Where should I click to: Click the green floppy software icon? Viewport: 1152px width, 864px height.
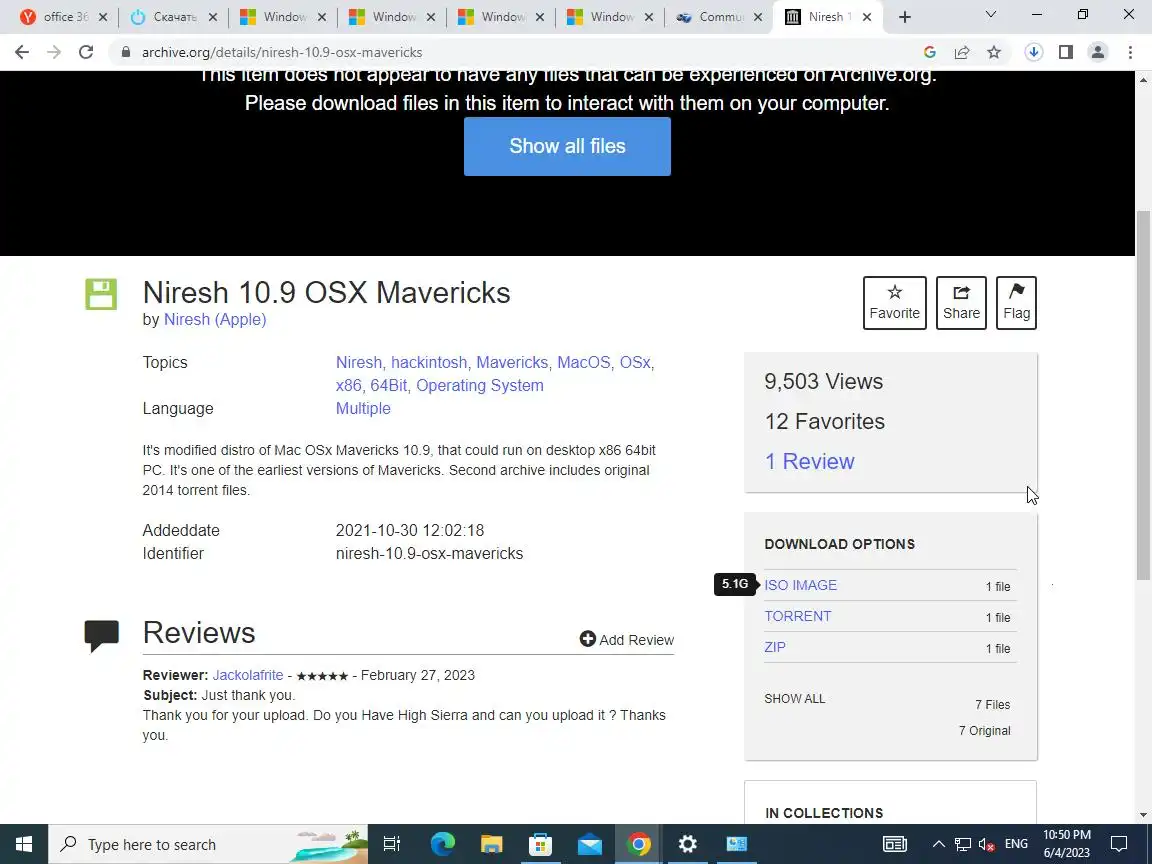101,294
